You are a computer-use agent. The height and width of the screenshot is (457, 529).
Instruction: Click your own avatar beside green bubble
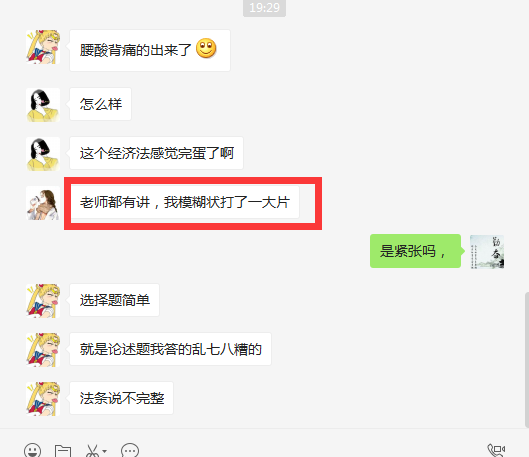pos(487,252)
